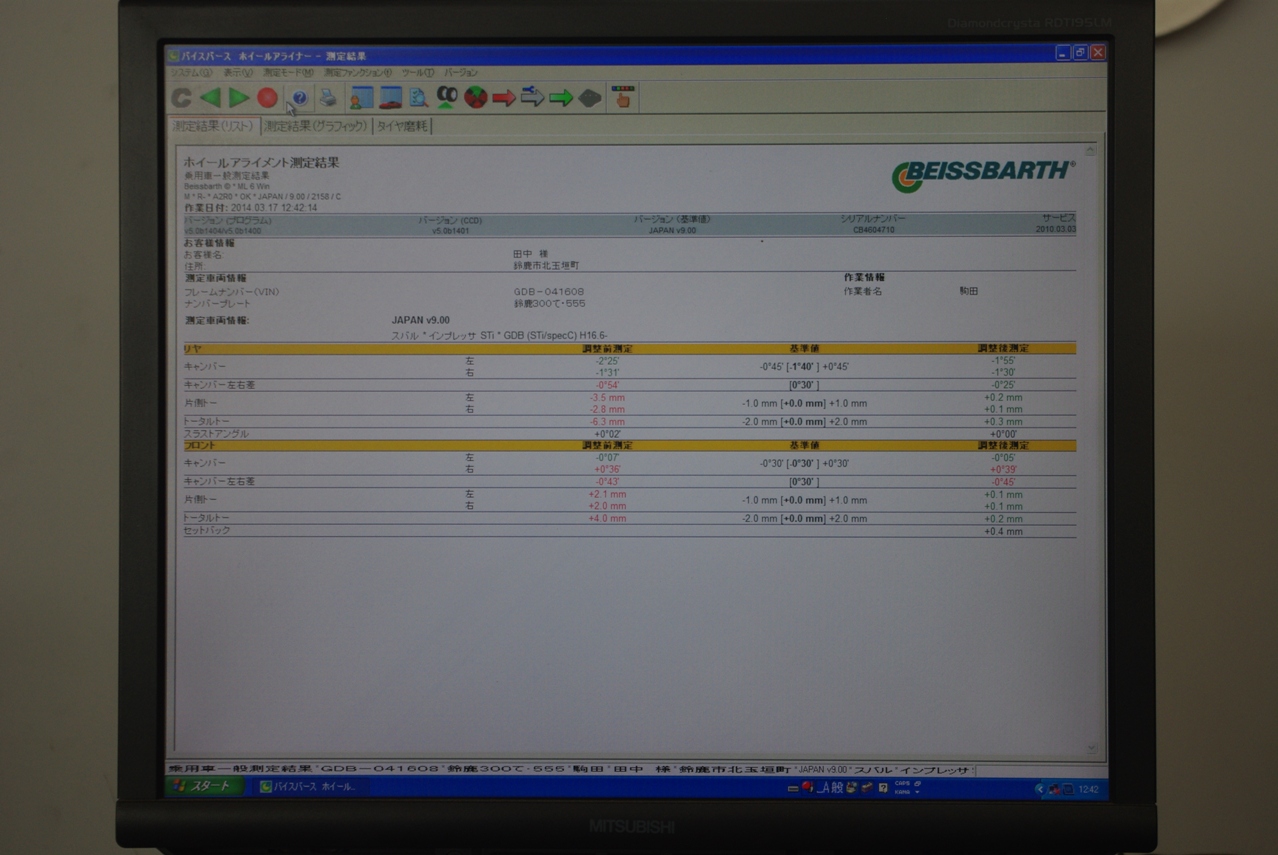Click the green back arrow toolbar icon
The height and width of the screenshot is (855, 1278).
[210, 97]
